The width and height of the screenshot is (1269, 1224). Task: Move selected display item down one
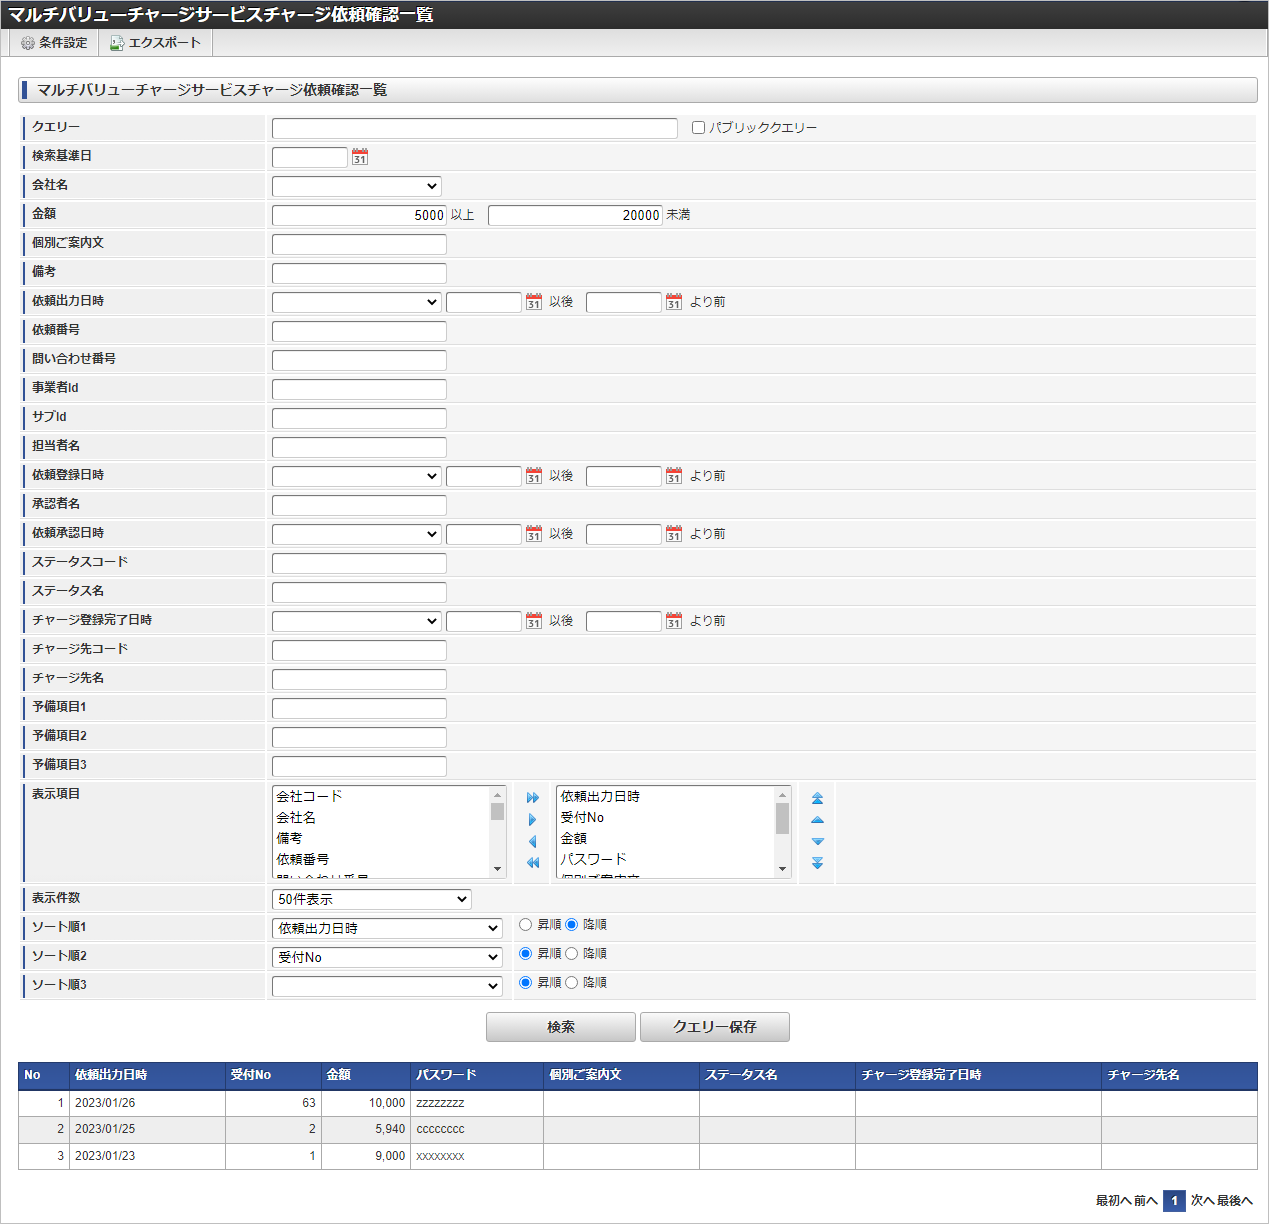coord(817,842)
